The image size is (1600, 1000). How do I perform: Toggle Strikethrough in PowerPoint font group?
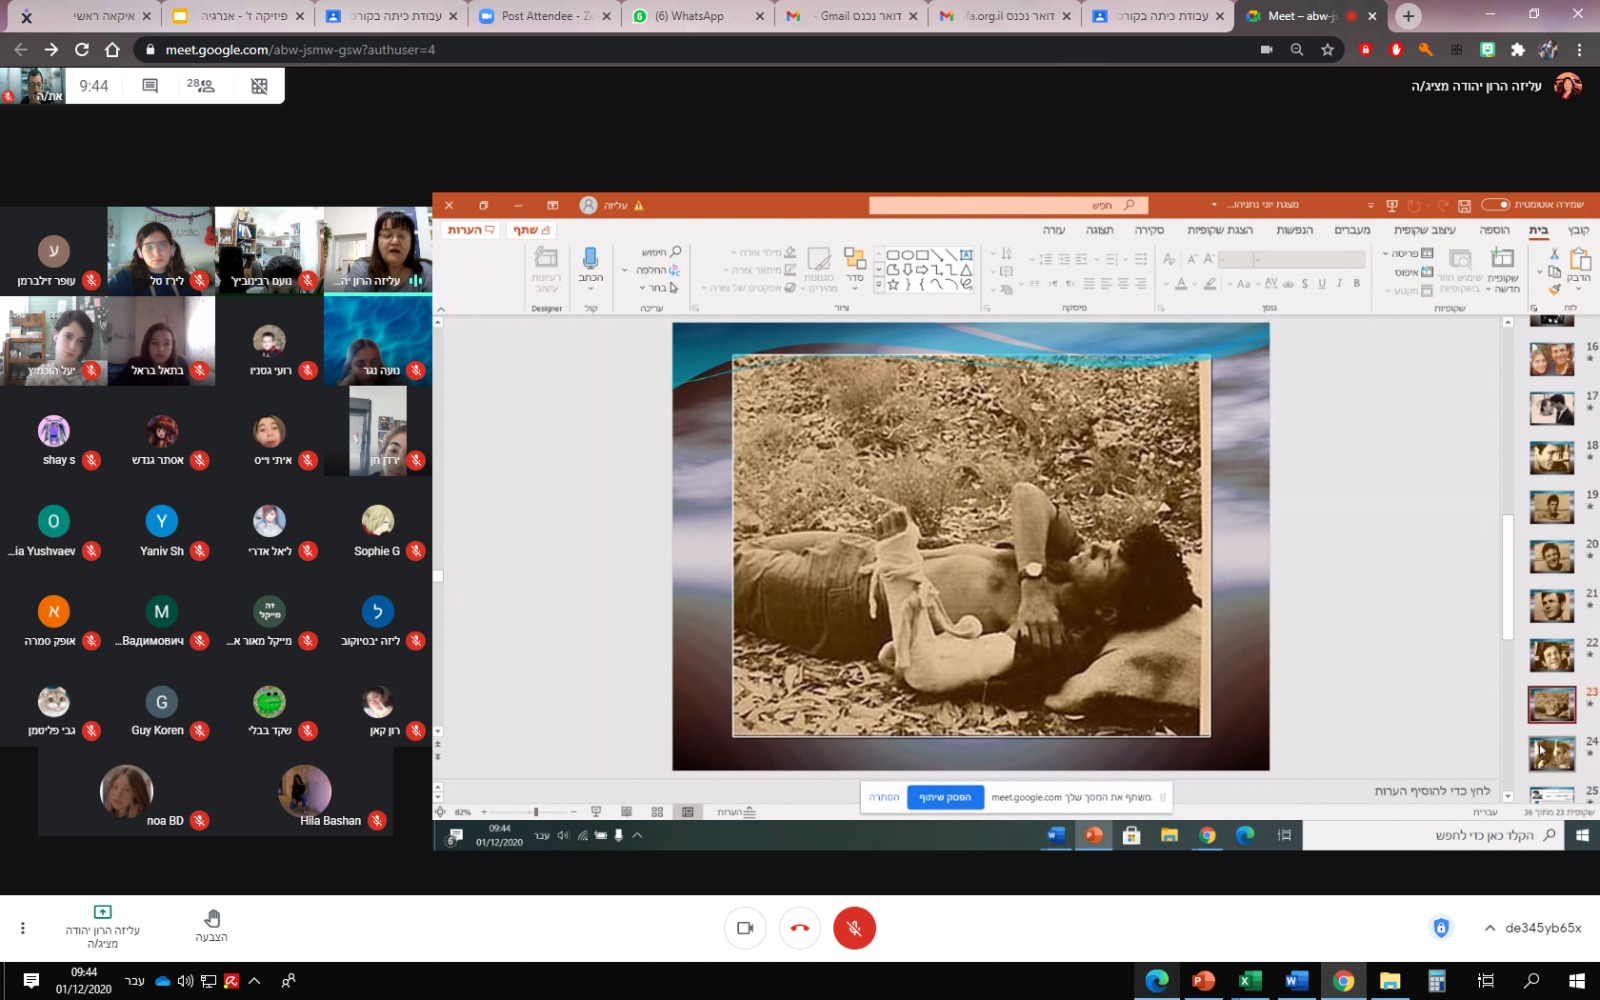point(1288,284)
